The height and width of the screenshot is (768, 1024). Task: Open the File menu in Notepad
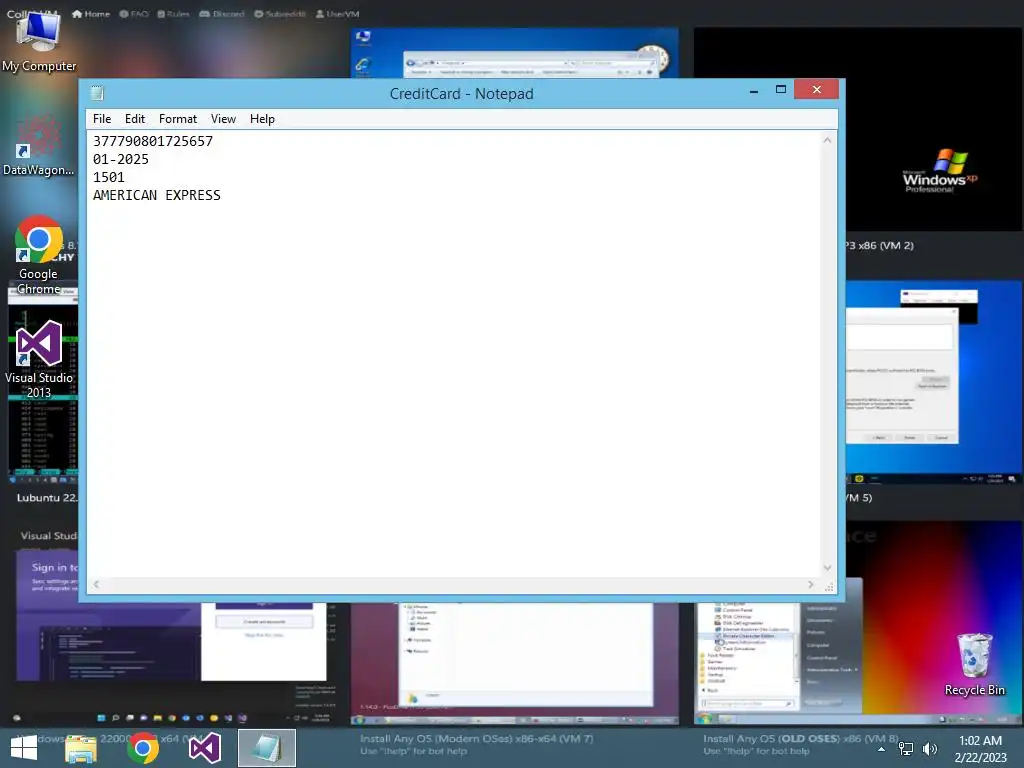[102, 119]
